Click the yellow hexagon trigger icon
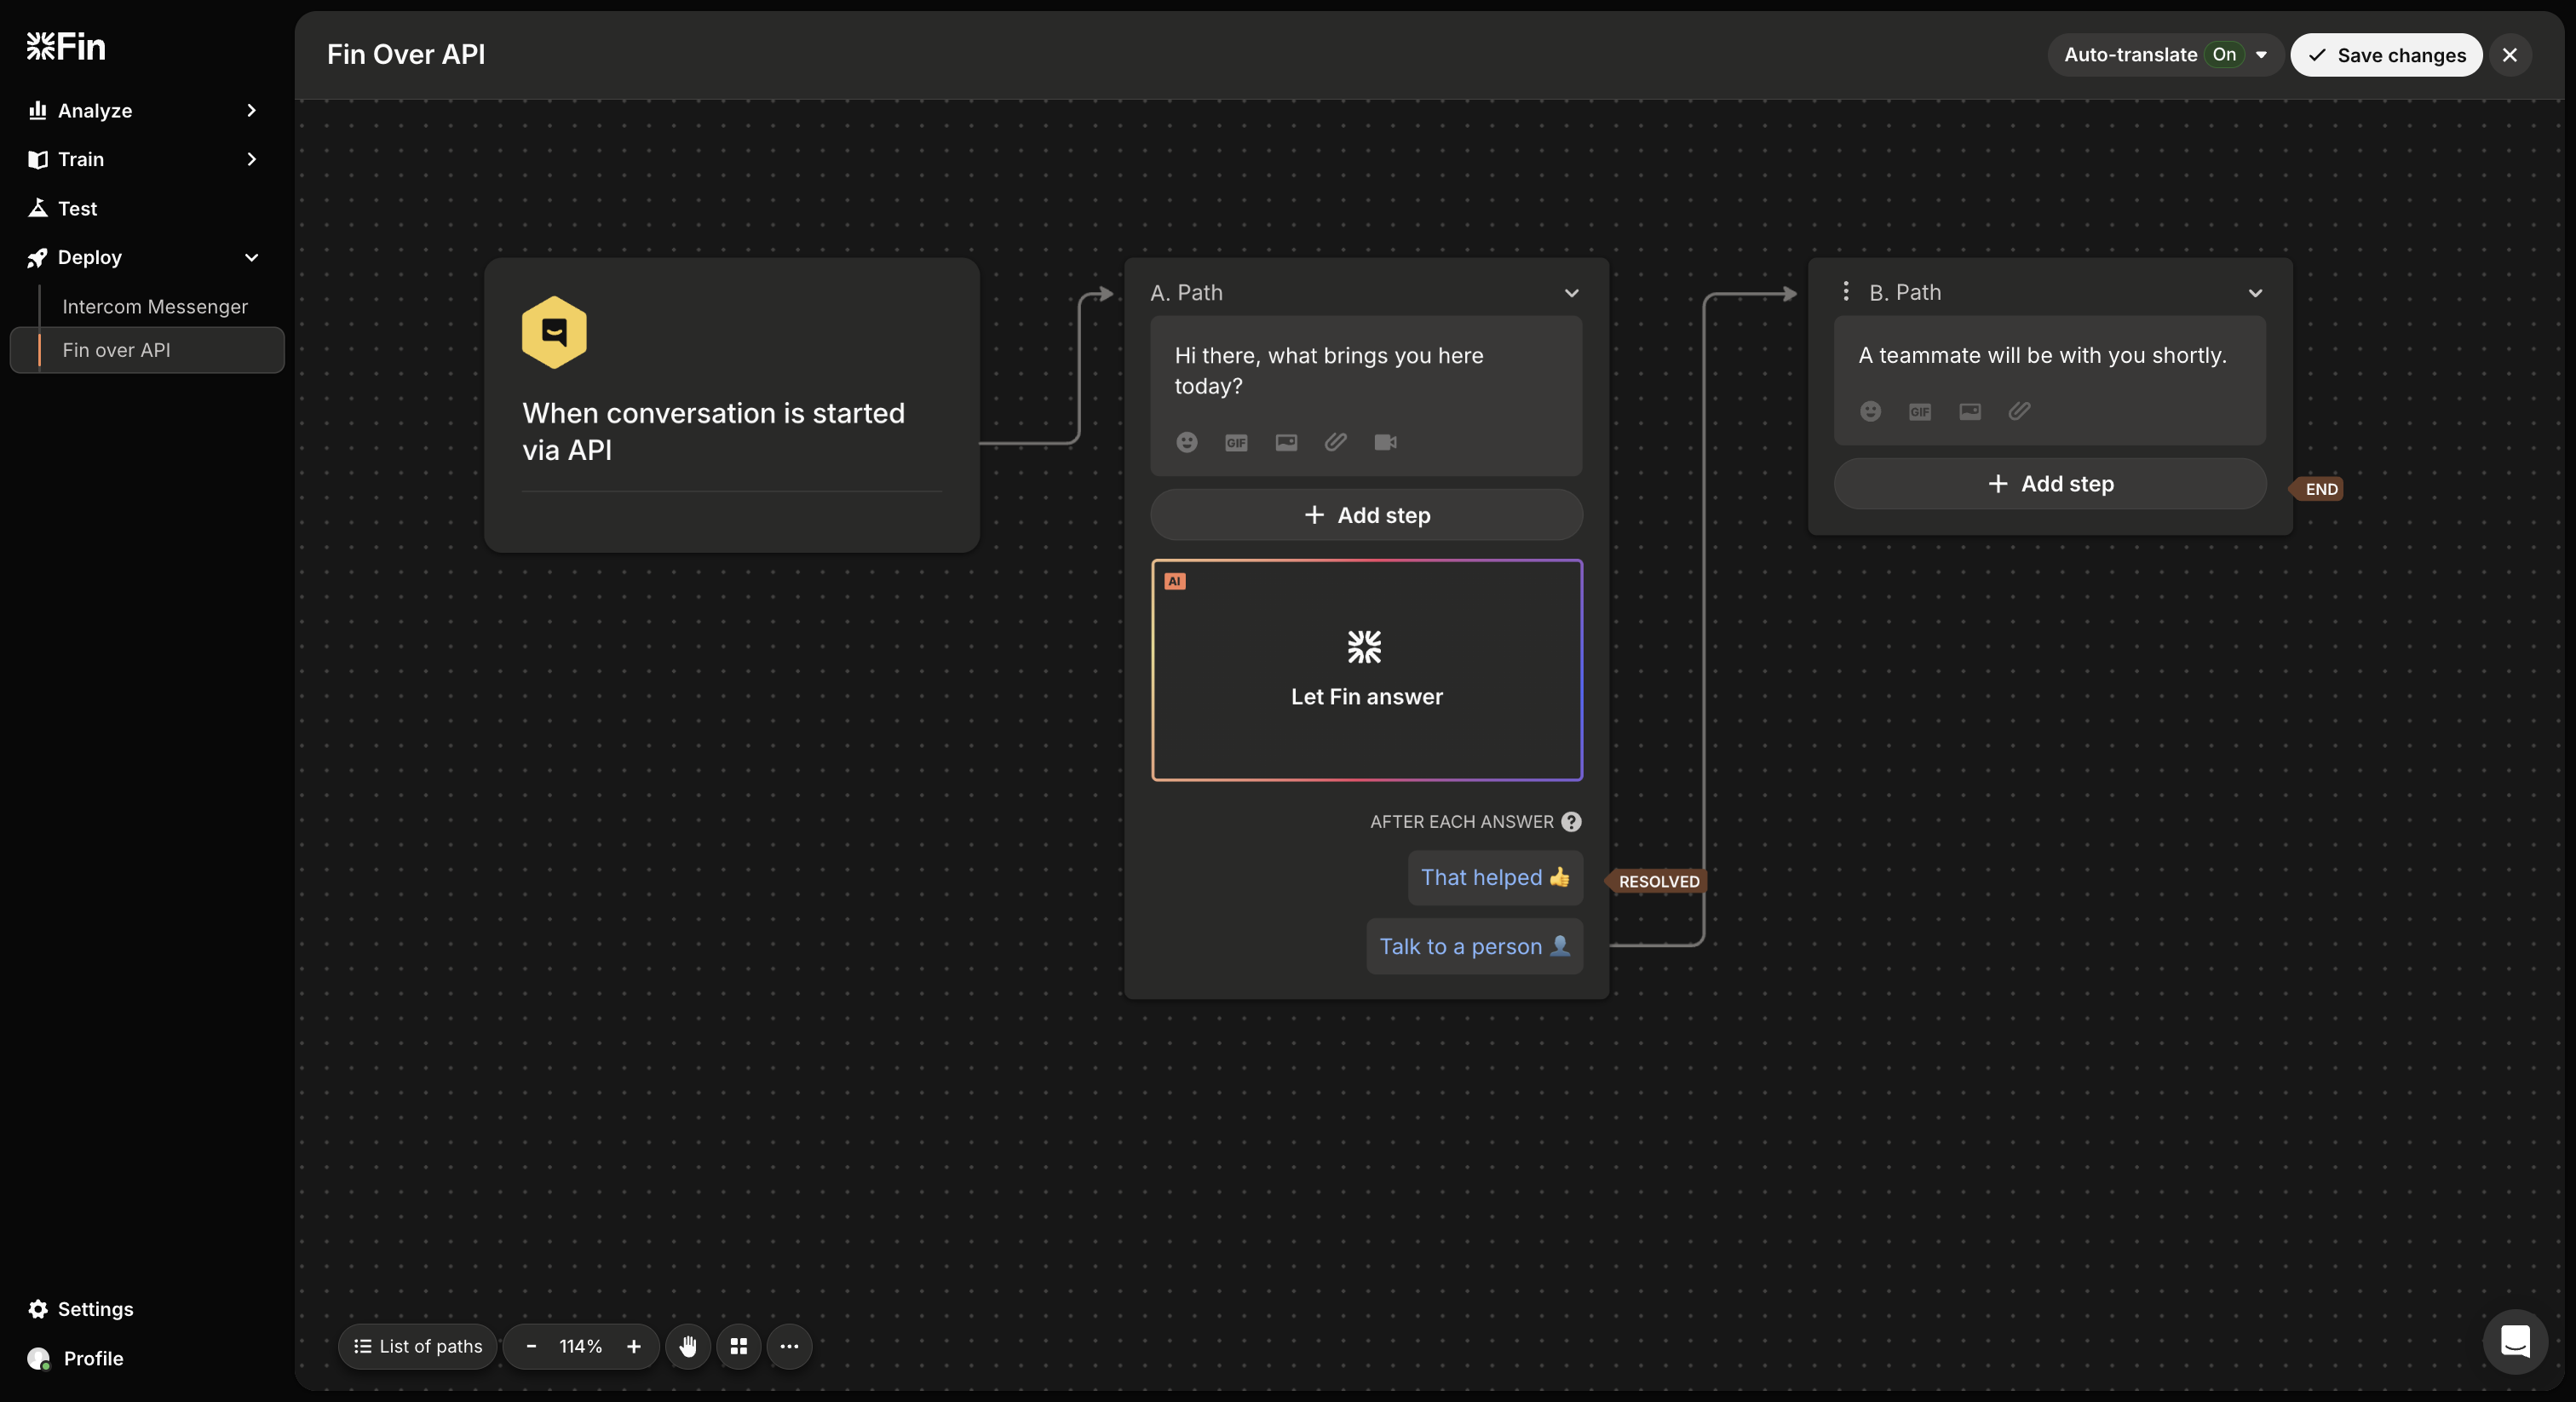 [554, 332]
